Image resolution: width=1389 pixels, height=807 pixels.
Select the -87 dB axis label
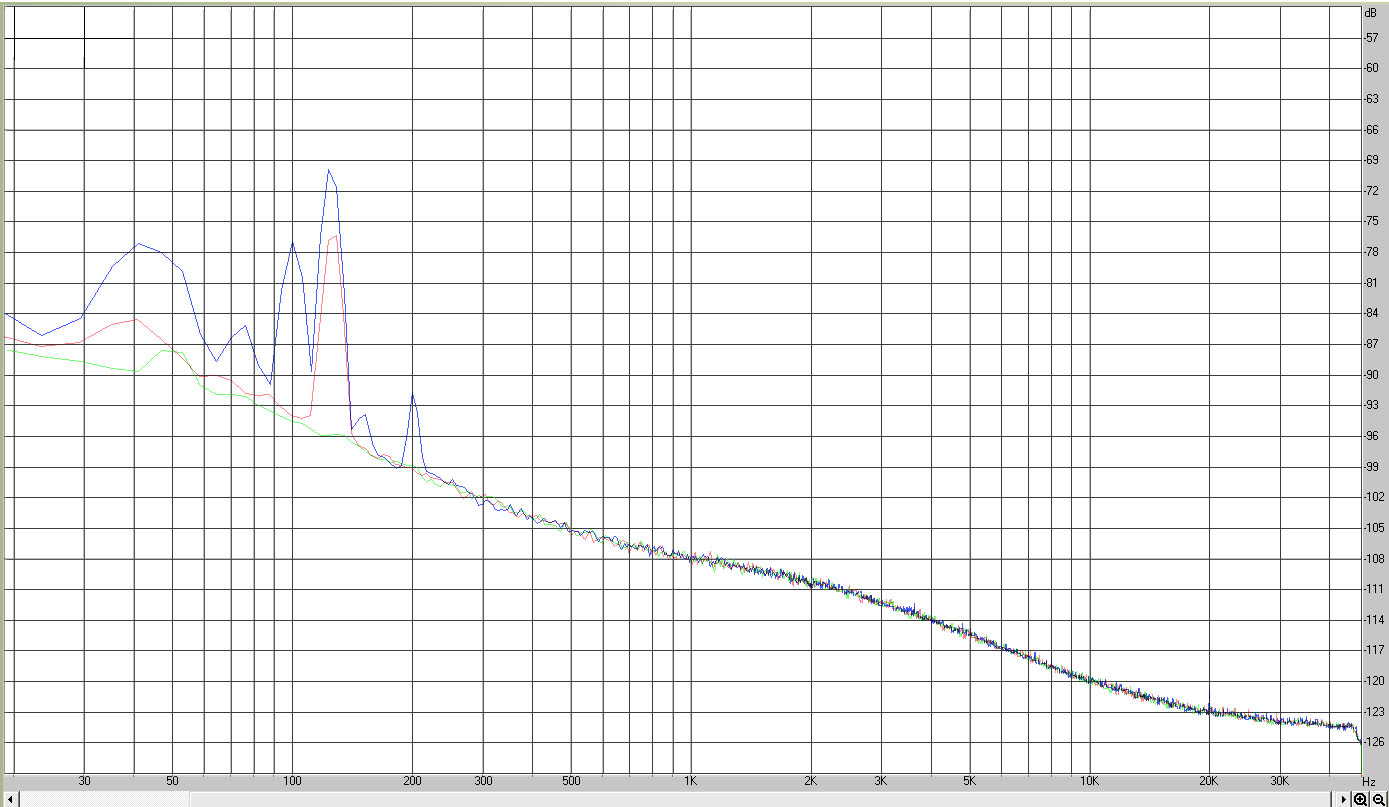coord(1371,344)
